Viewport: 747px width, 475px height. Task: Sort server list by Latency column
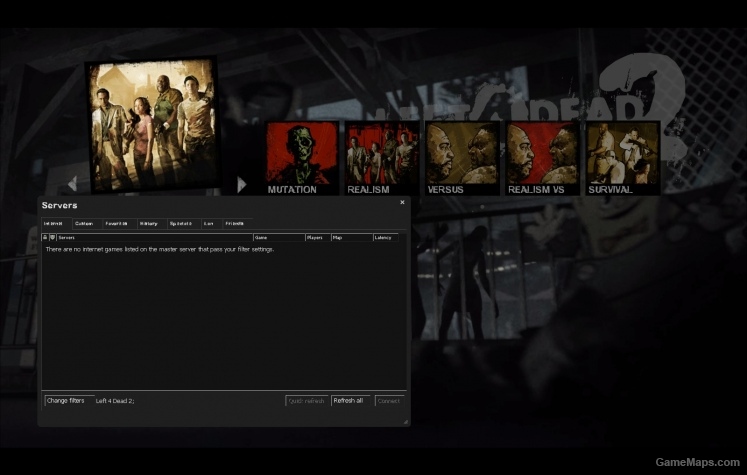384,237
